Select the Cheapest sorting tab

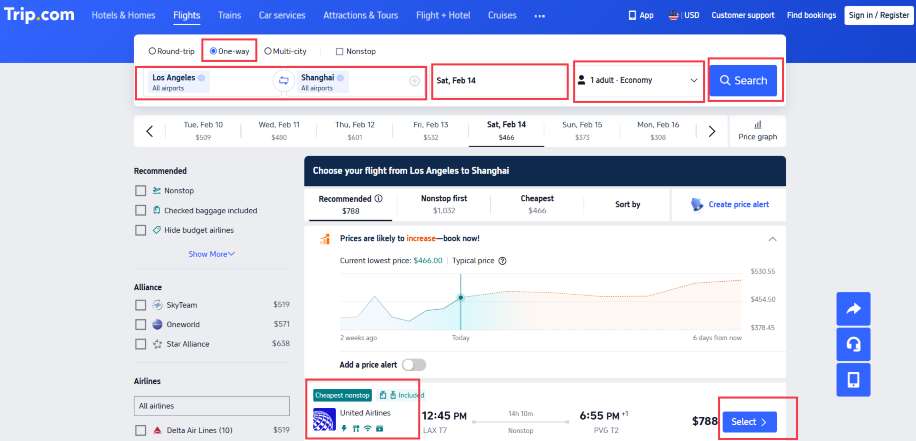click(x=537, y=204)
